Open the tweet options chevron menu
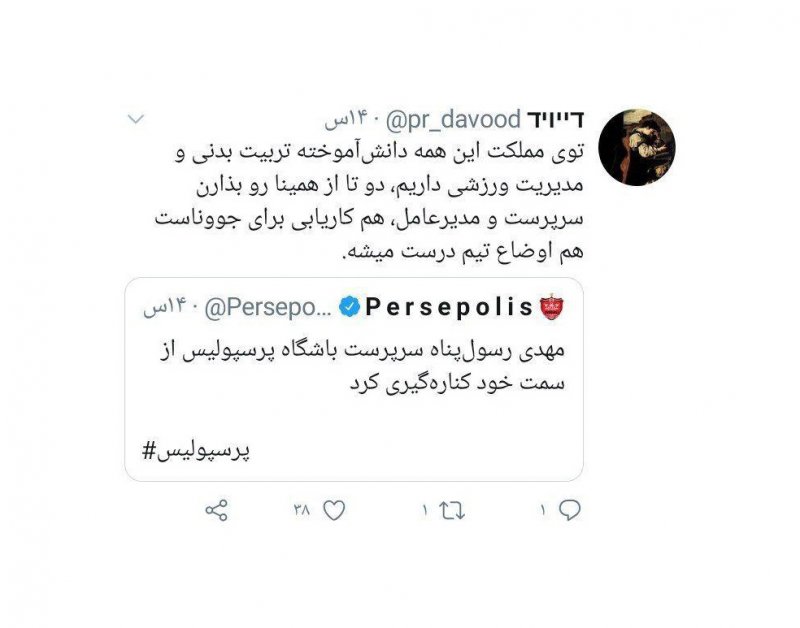 pos(136,119)
